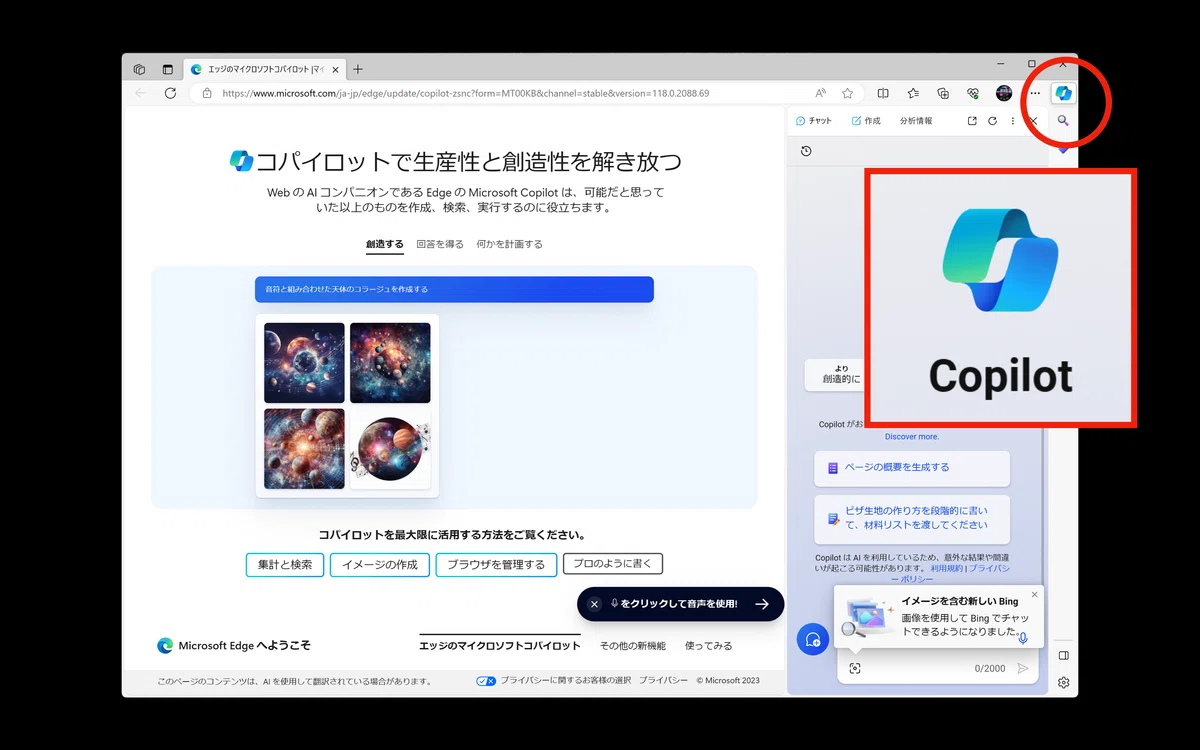The height and width of the screenshot is (750, 1200).
Task: Select the 回答を得る page tab
Action: click(x=440, y=244)
